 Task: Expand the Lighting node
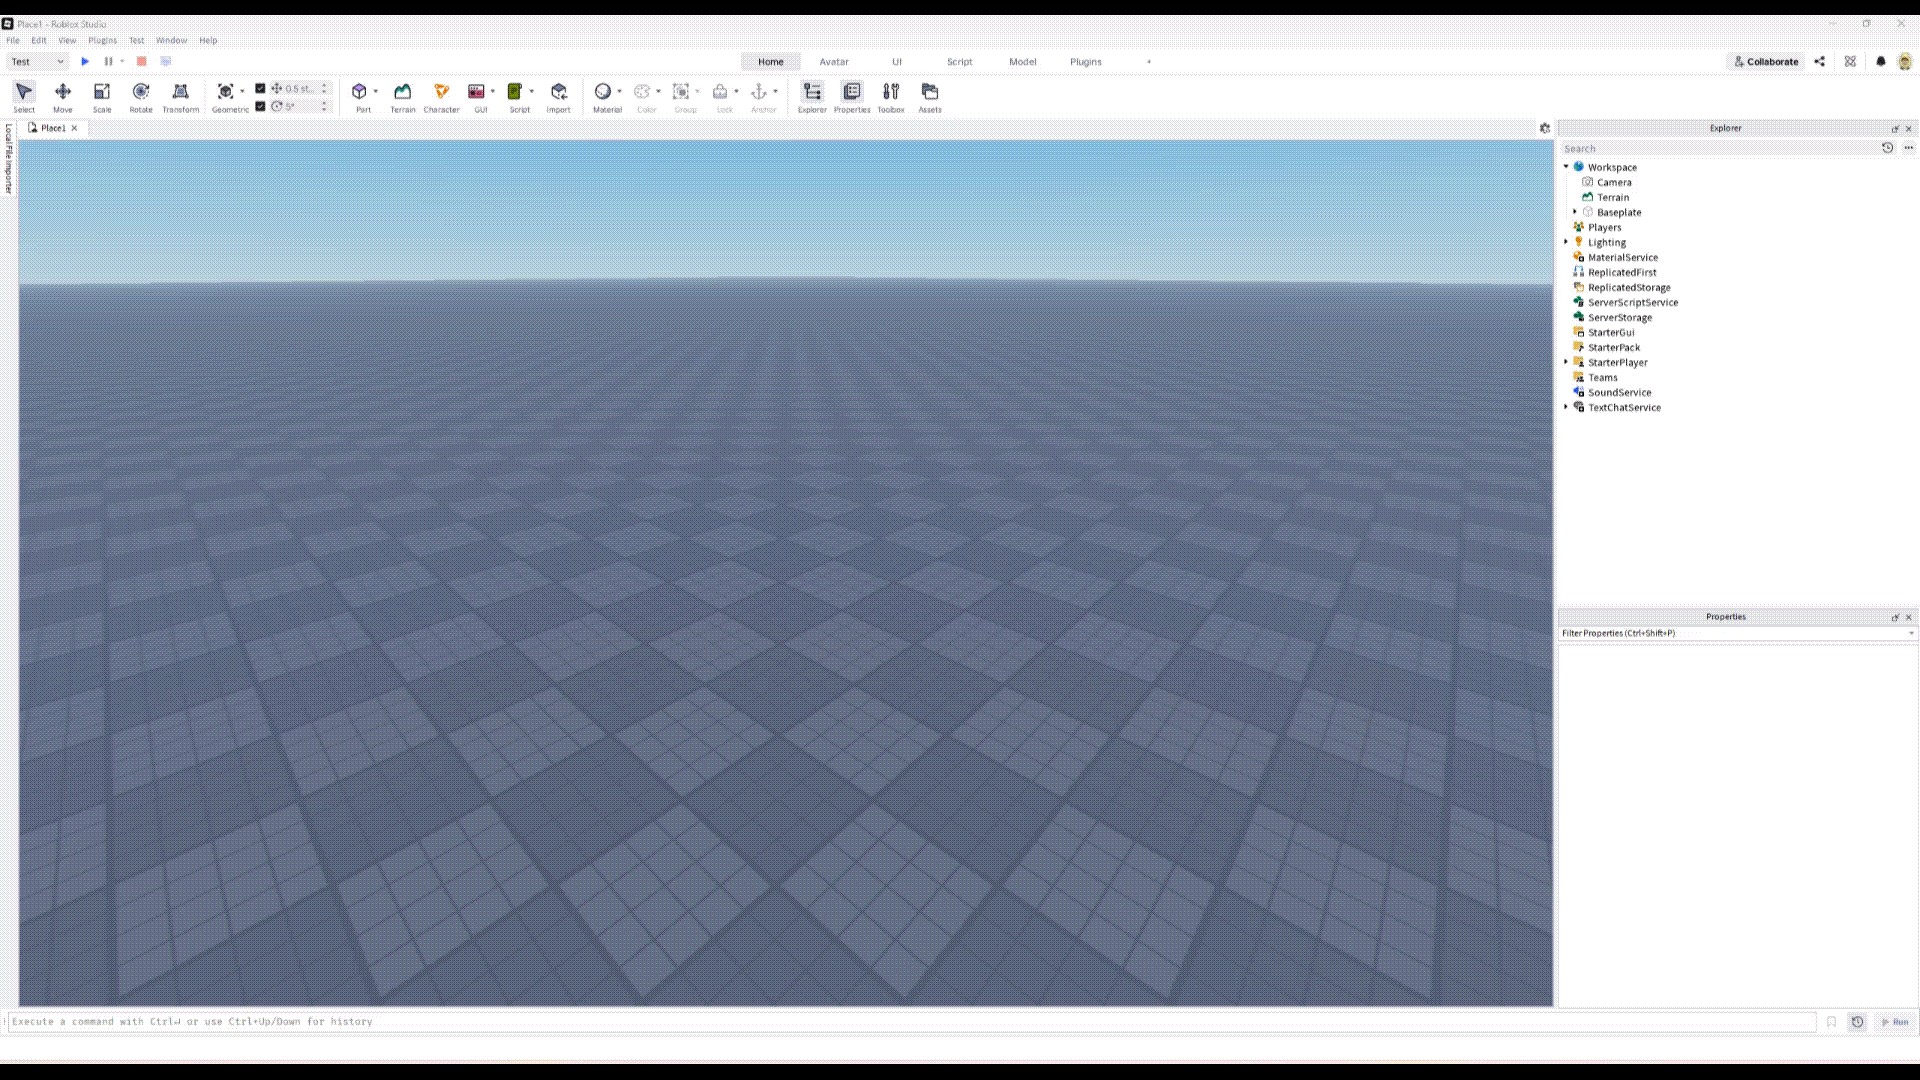pyautogui.click(x=1566, y=242)
